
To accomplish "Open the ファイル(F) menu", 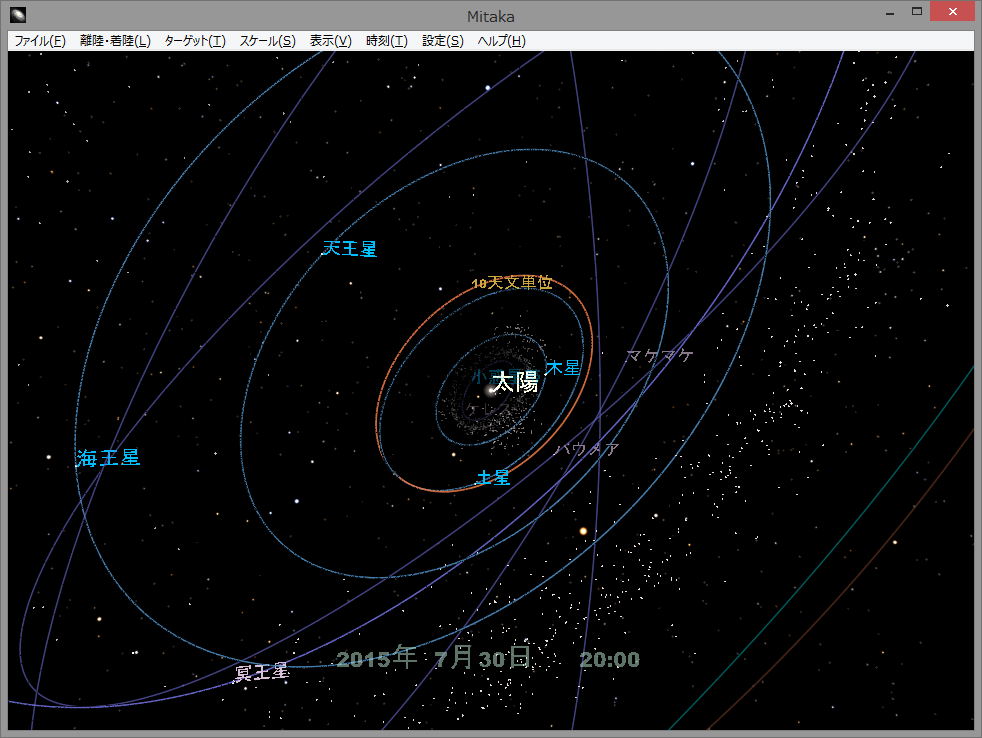I will coord(40,41).
